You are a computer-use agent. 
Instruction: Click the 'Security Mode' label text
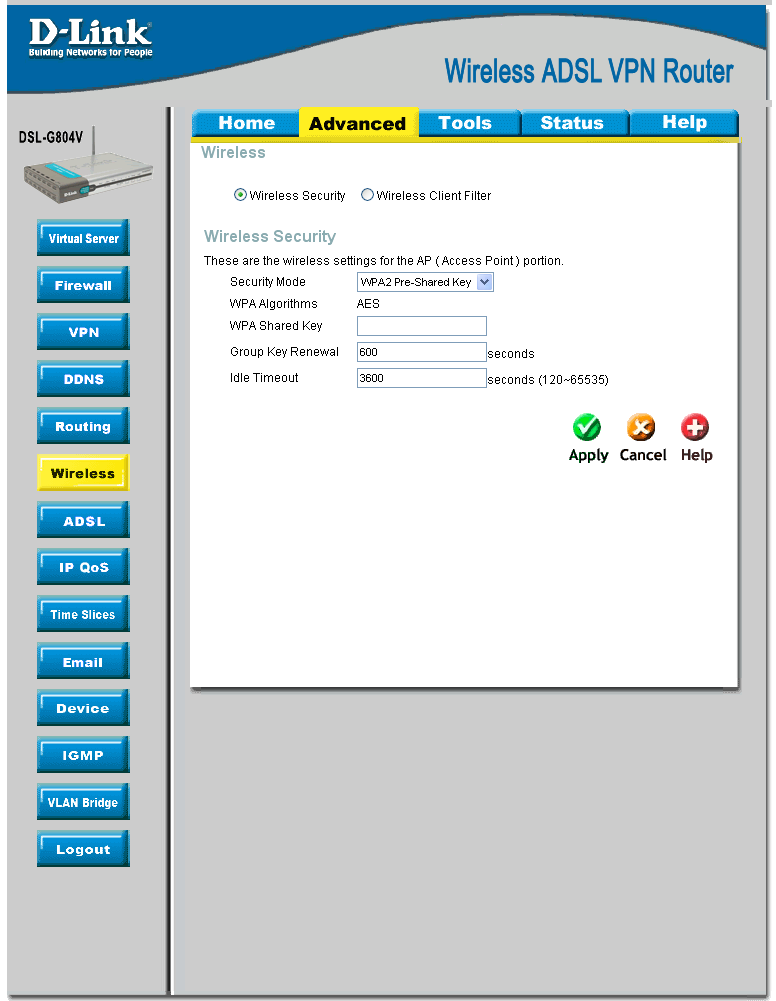tap(267, 282)
